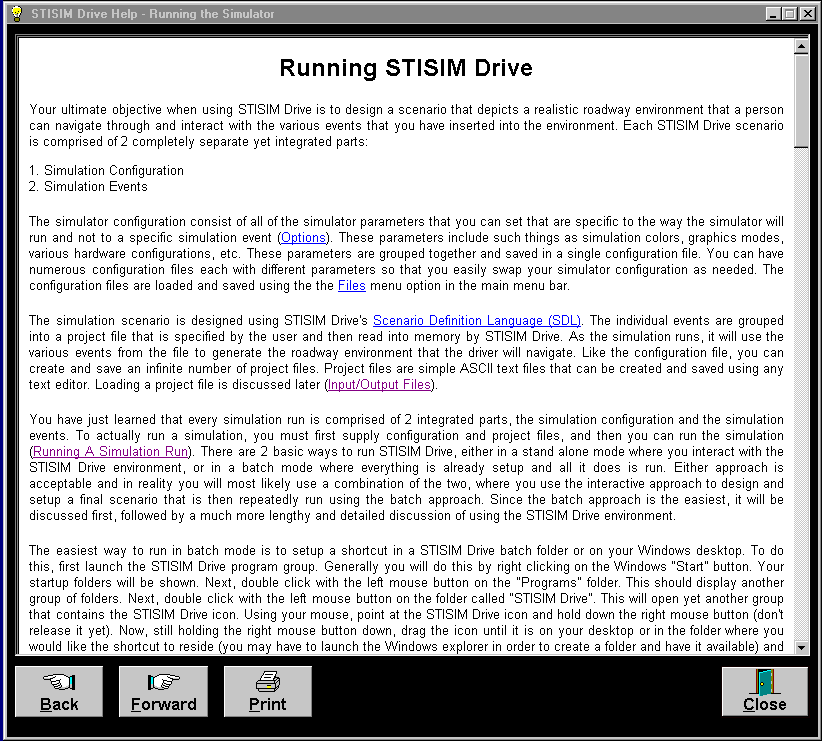Click the maximize button on the title bar
This screenshot has height=741, width=822.
point(791,14)
